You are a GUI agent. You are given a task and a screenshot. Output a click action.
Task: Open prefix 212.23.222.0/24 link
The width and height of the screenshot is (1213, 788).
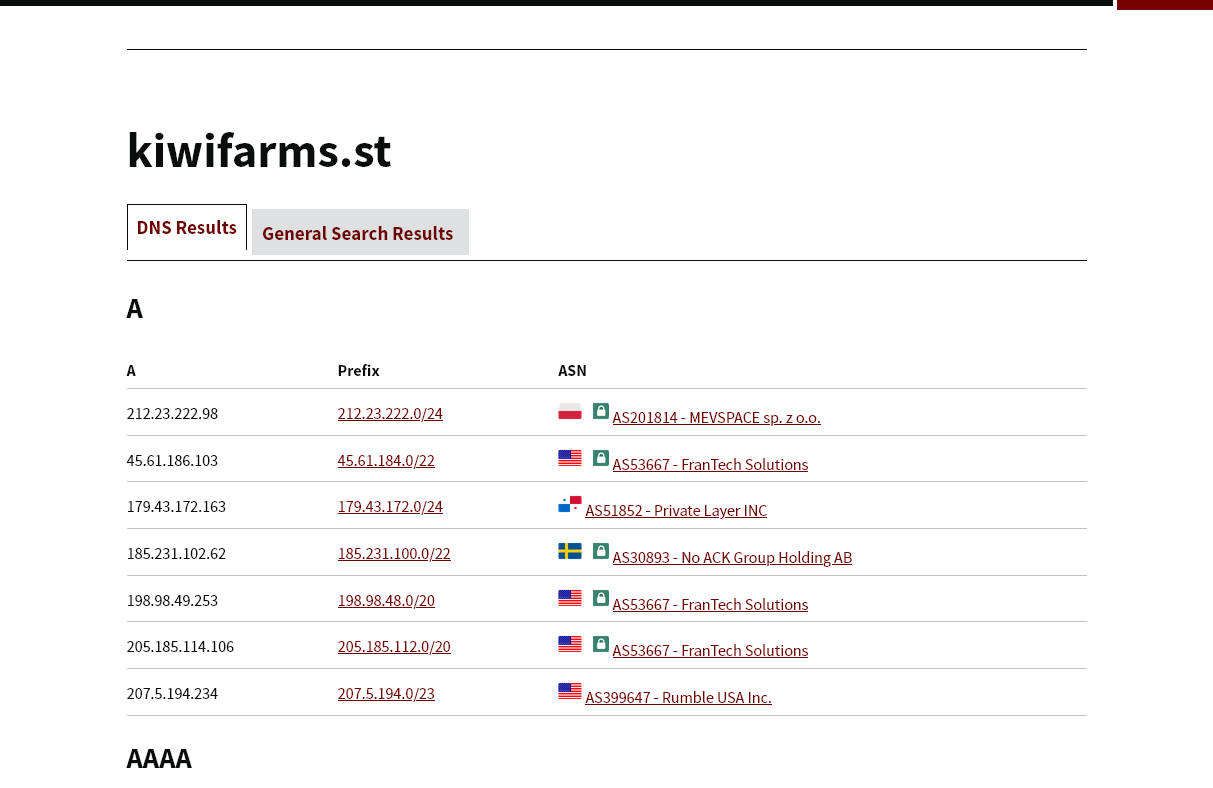click(x=390, y=413)
